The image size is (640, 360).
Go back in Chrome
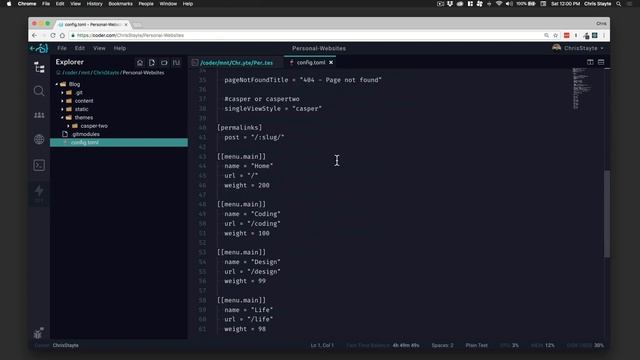(x=34, y=36)
